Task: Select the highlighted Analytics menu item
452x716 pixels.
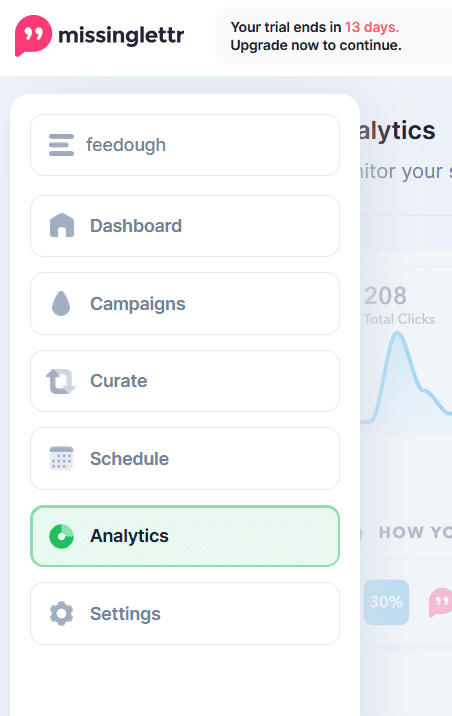Action: [x=185, y=536]
